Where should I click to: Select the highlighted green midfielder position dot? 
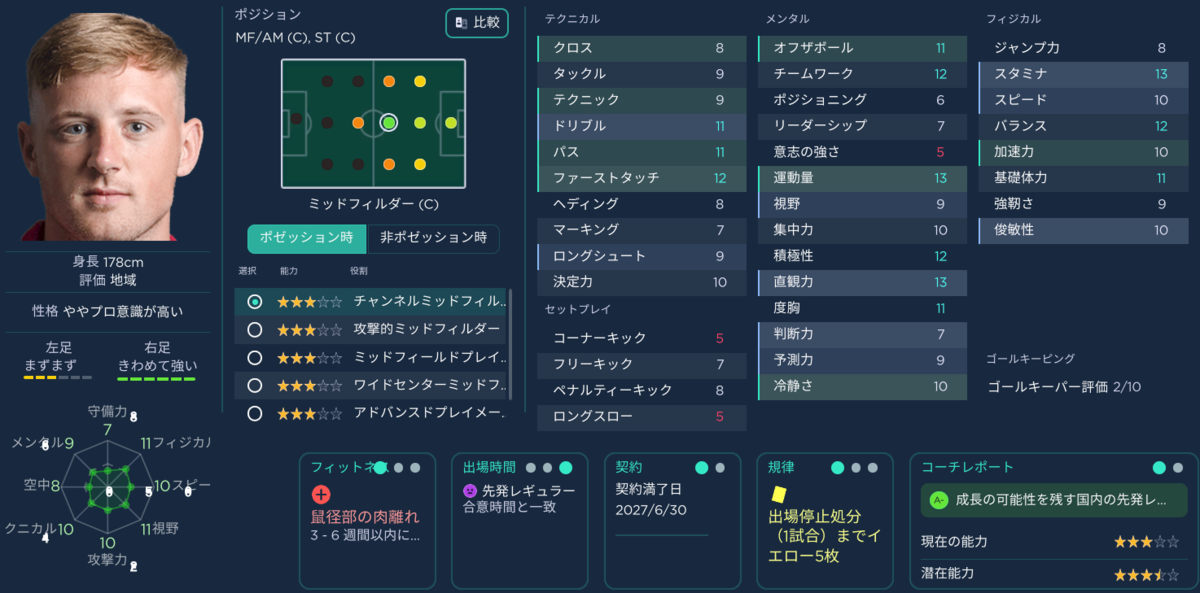tap(389, 123)
